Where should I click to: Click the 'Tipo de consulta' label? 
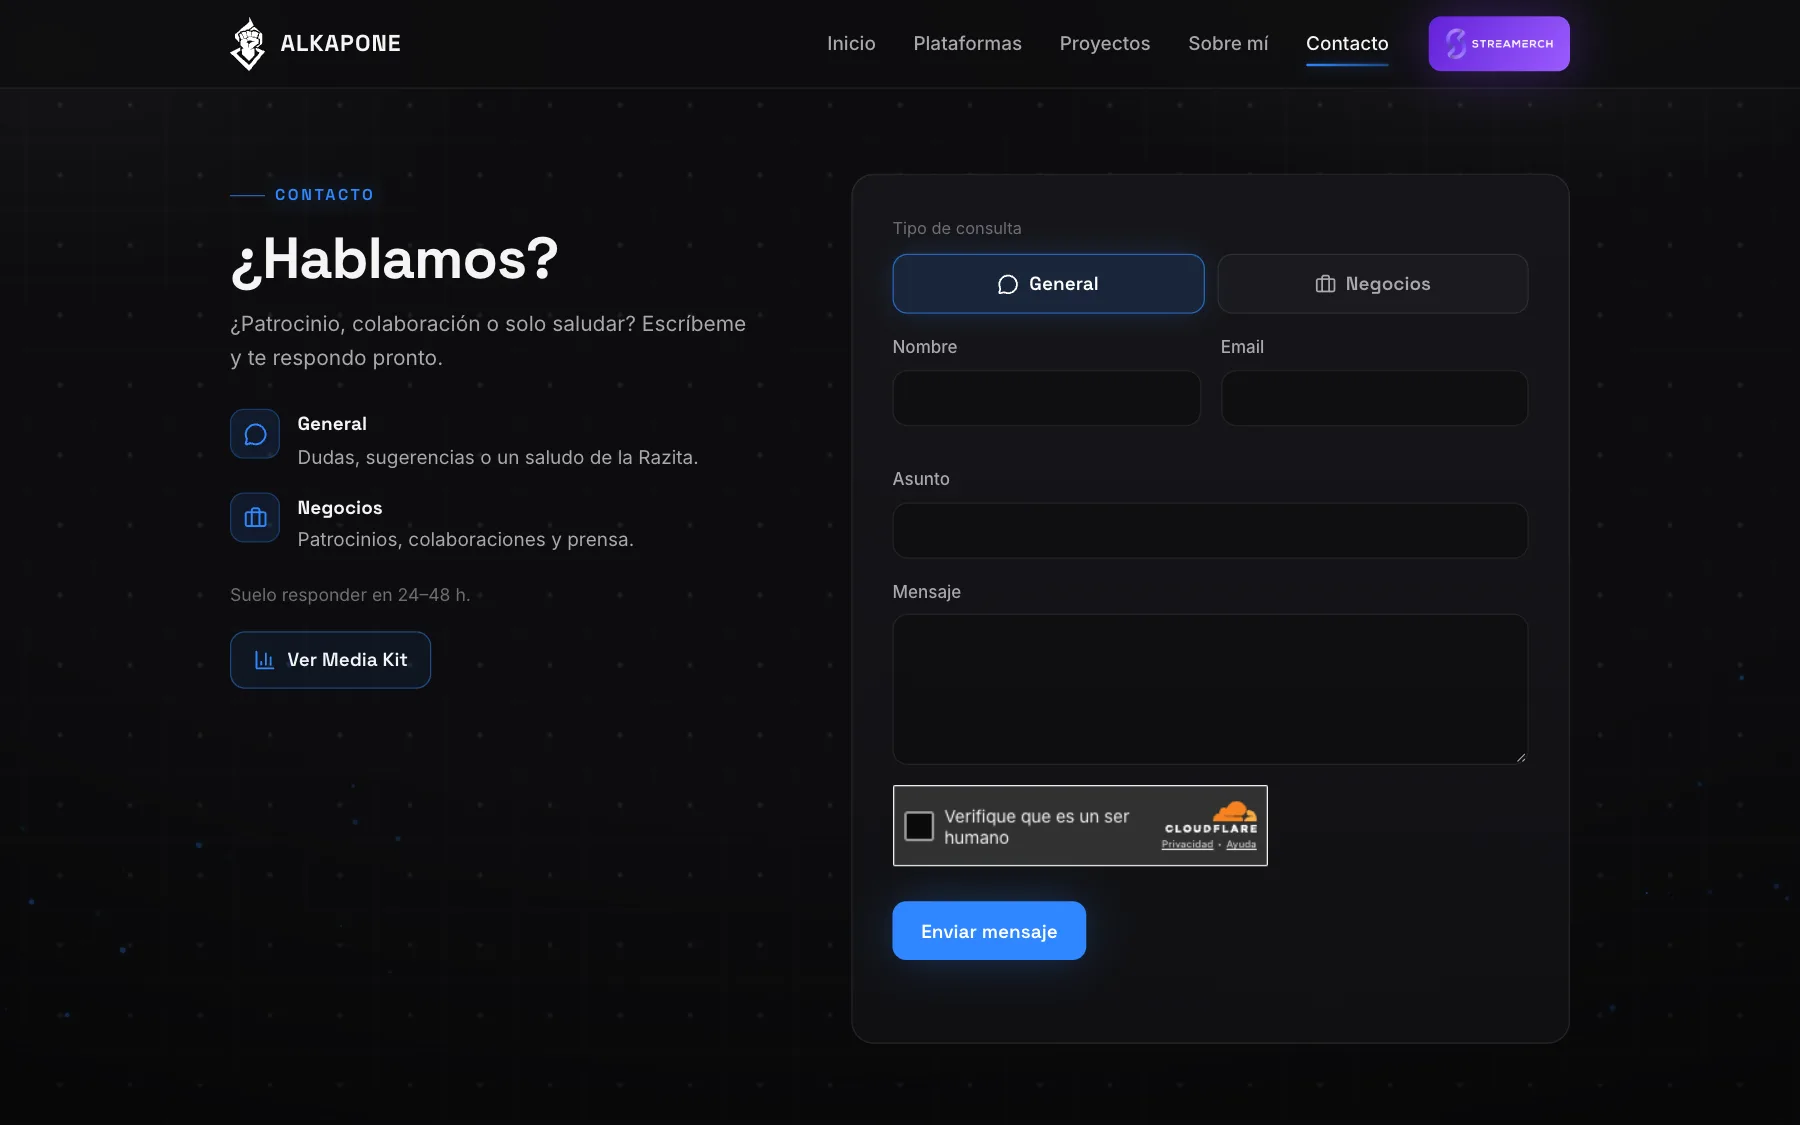click(957, 228)
